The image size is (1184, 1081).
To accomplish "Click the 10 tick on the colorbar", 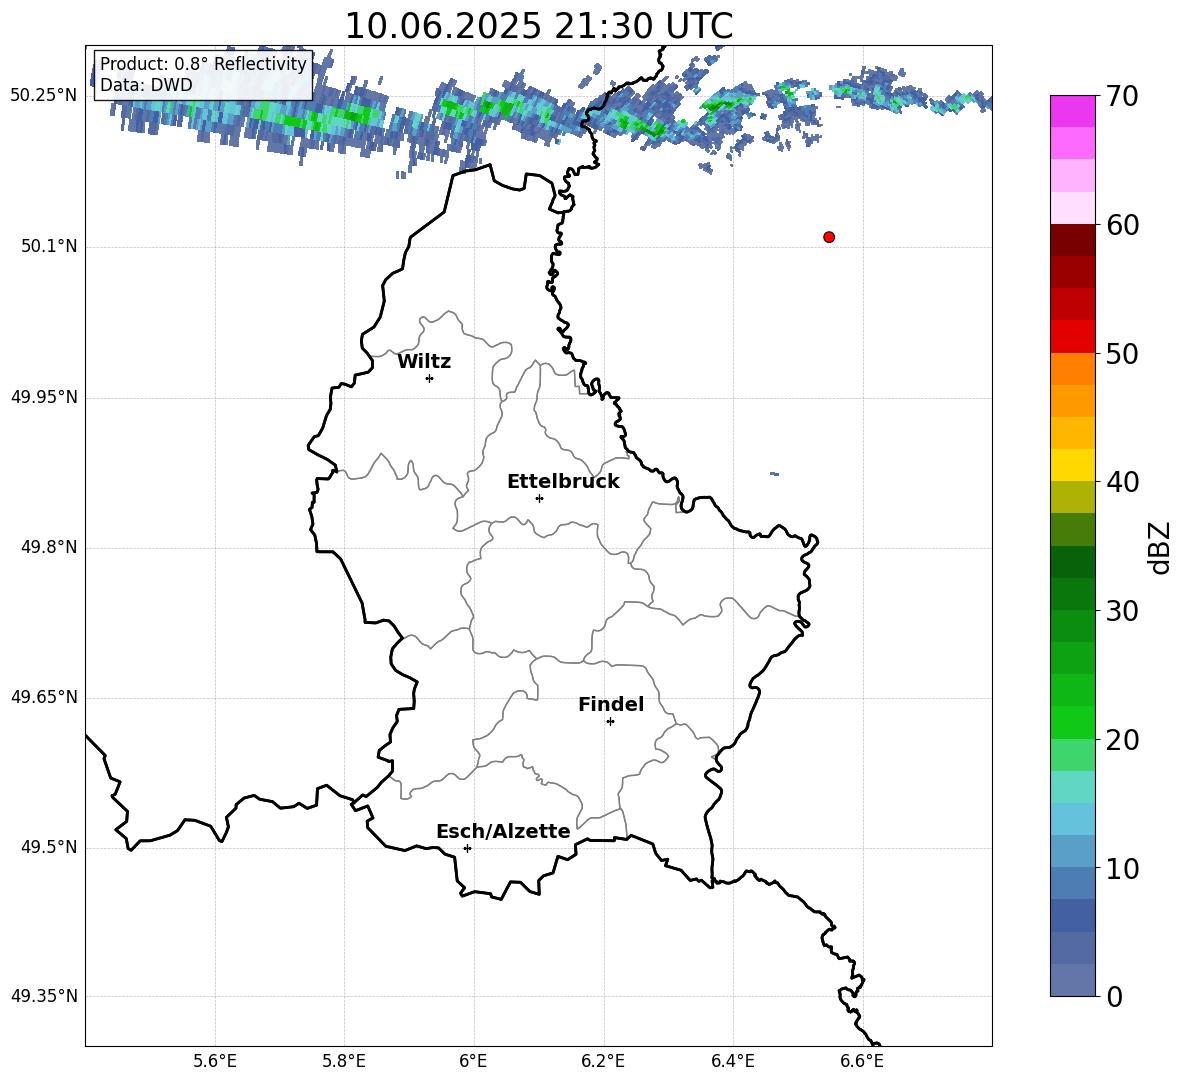I will (x=1121, y=869).
